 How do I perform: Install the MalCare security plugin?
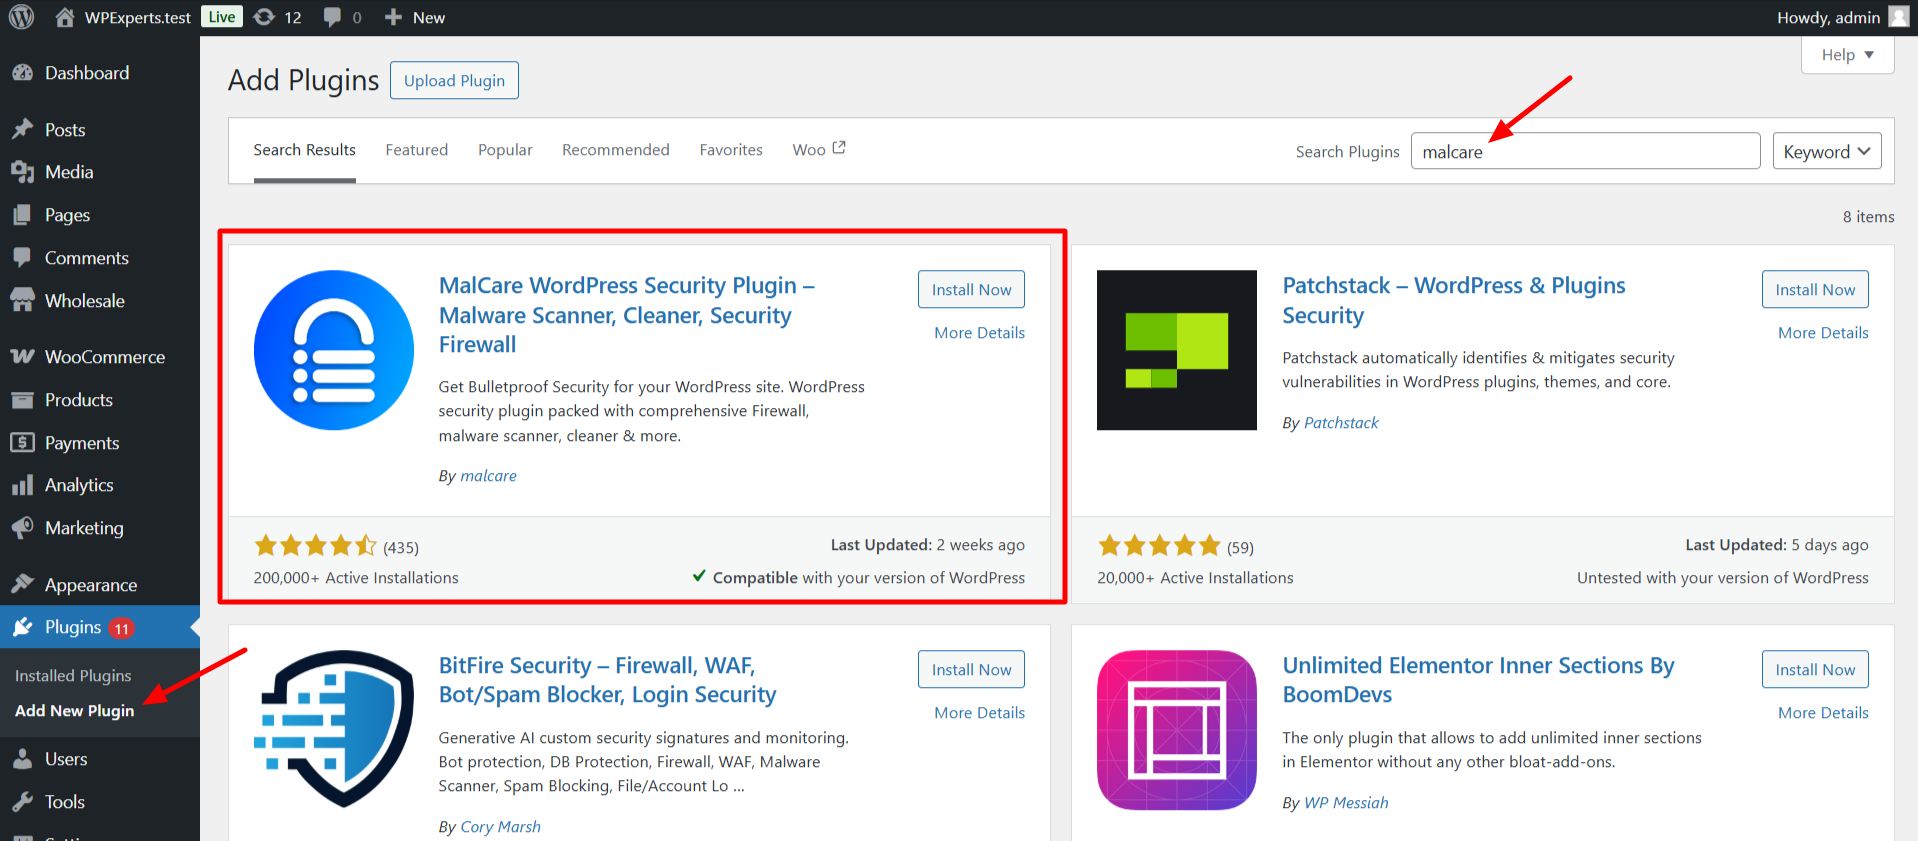971,289
